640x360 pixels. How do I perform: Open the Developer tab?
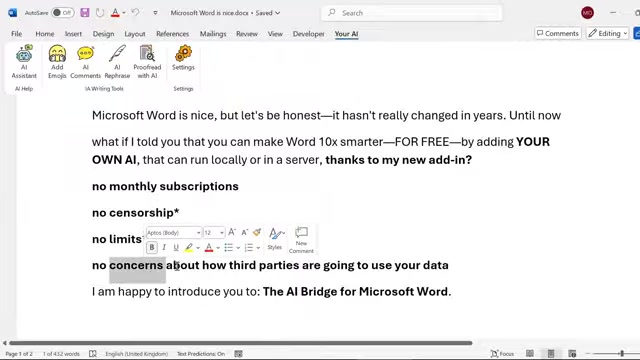click(x=309, y=34)
